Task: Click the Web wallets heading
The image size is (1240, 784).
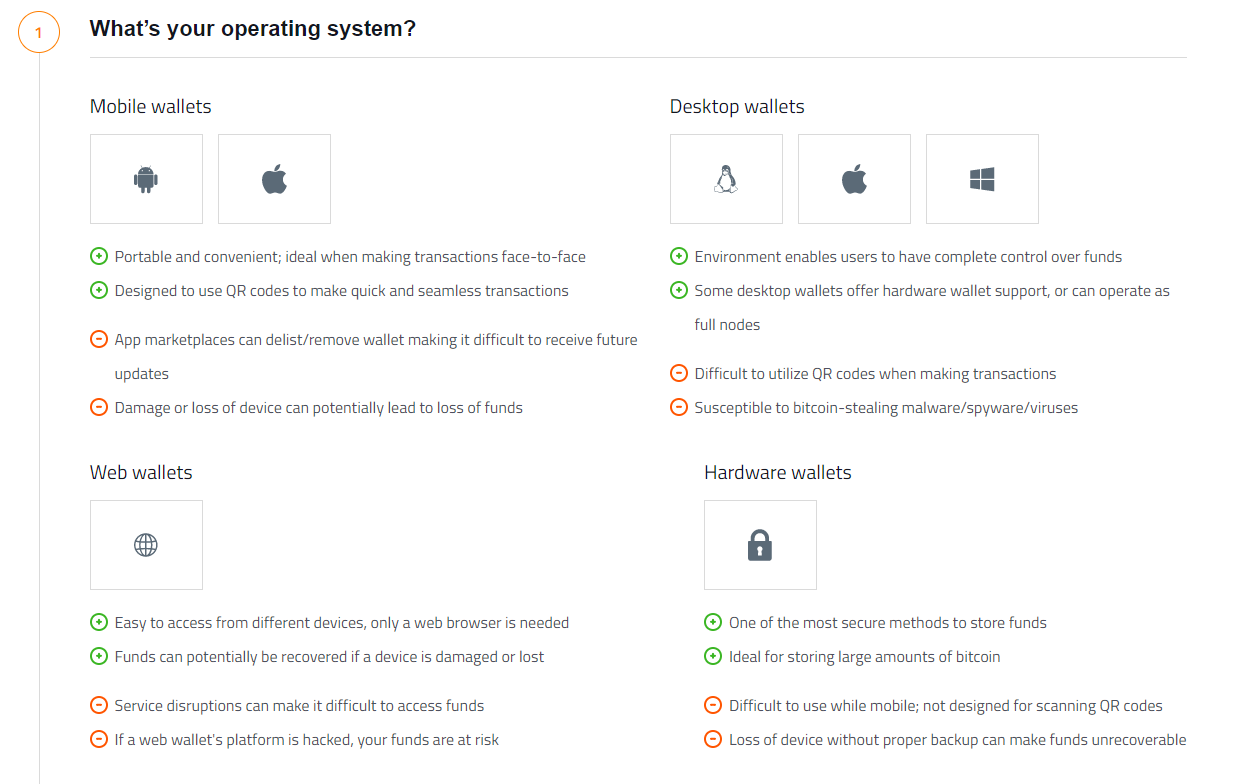Action: tap(141, 473)
